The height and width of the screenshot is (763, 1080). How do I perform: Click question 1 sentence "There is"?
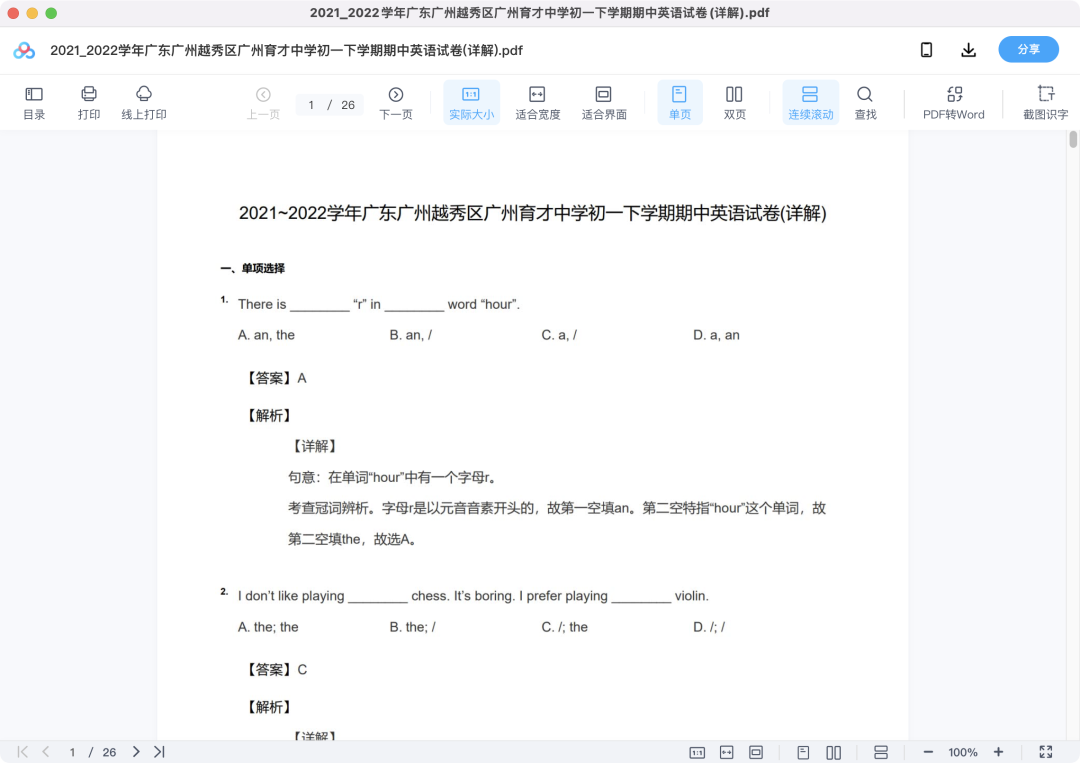[x=379, y=304]
